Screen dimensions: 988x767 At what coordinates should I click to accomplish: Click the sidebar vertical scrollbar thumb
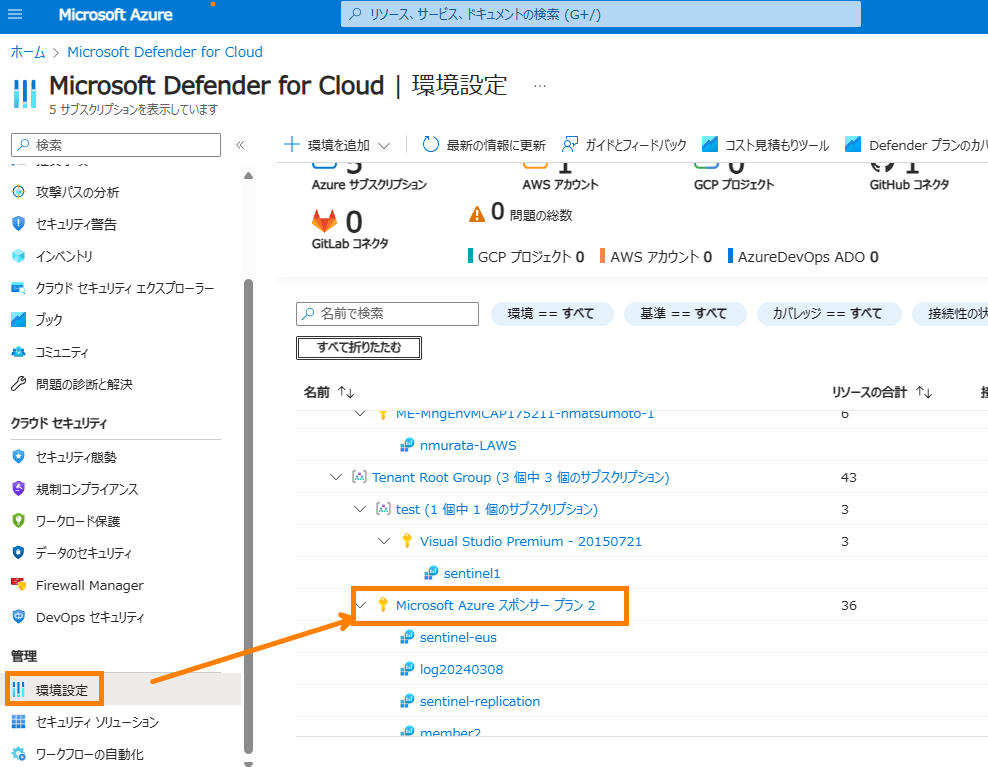point(248,516)
